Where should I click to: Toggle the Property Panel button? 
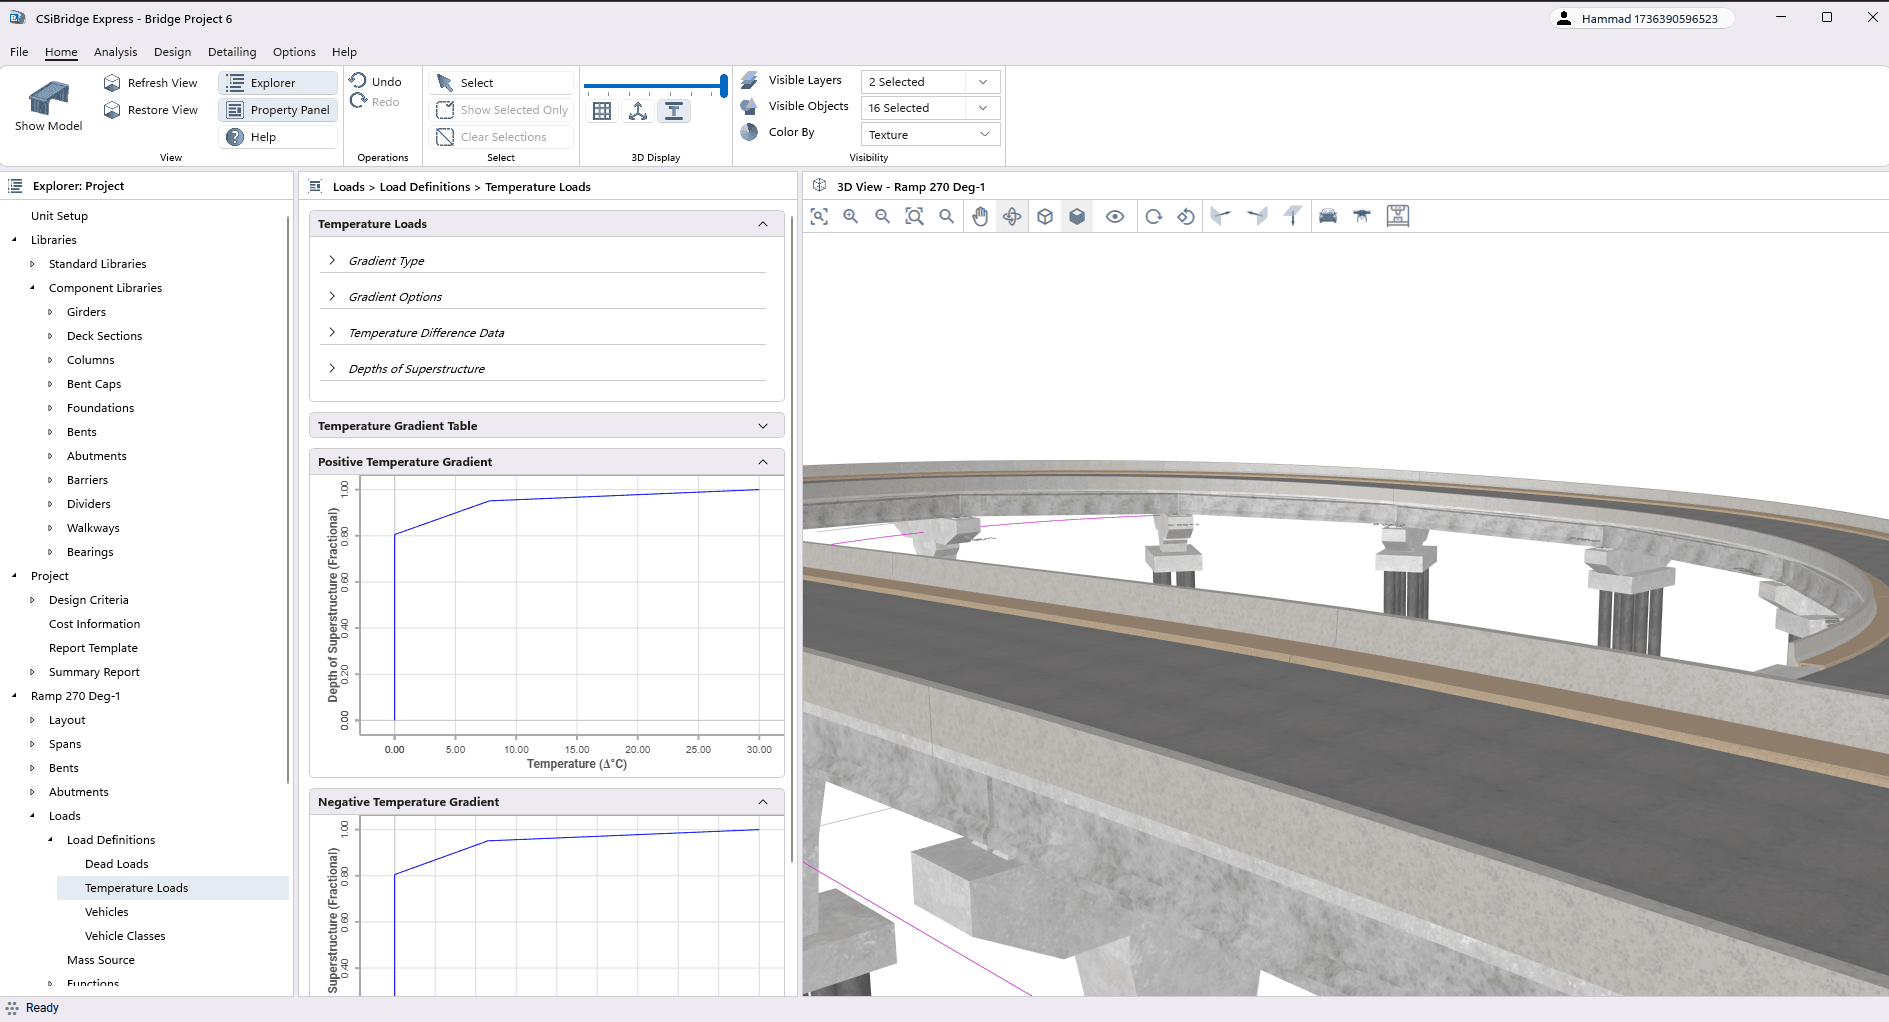tap(277, 110)
